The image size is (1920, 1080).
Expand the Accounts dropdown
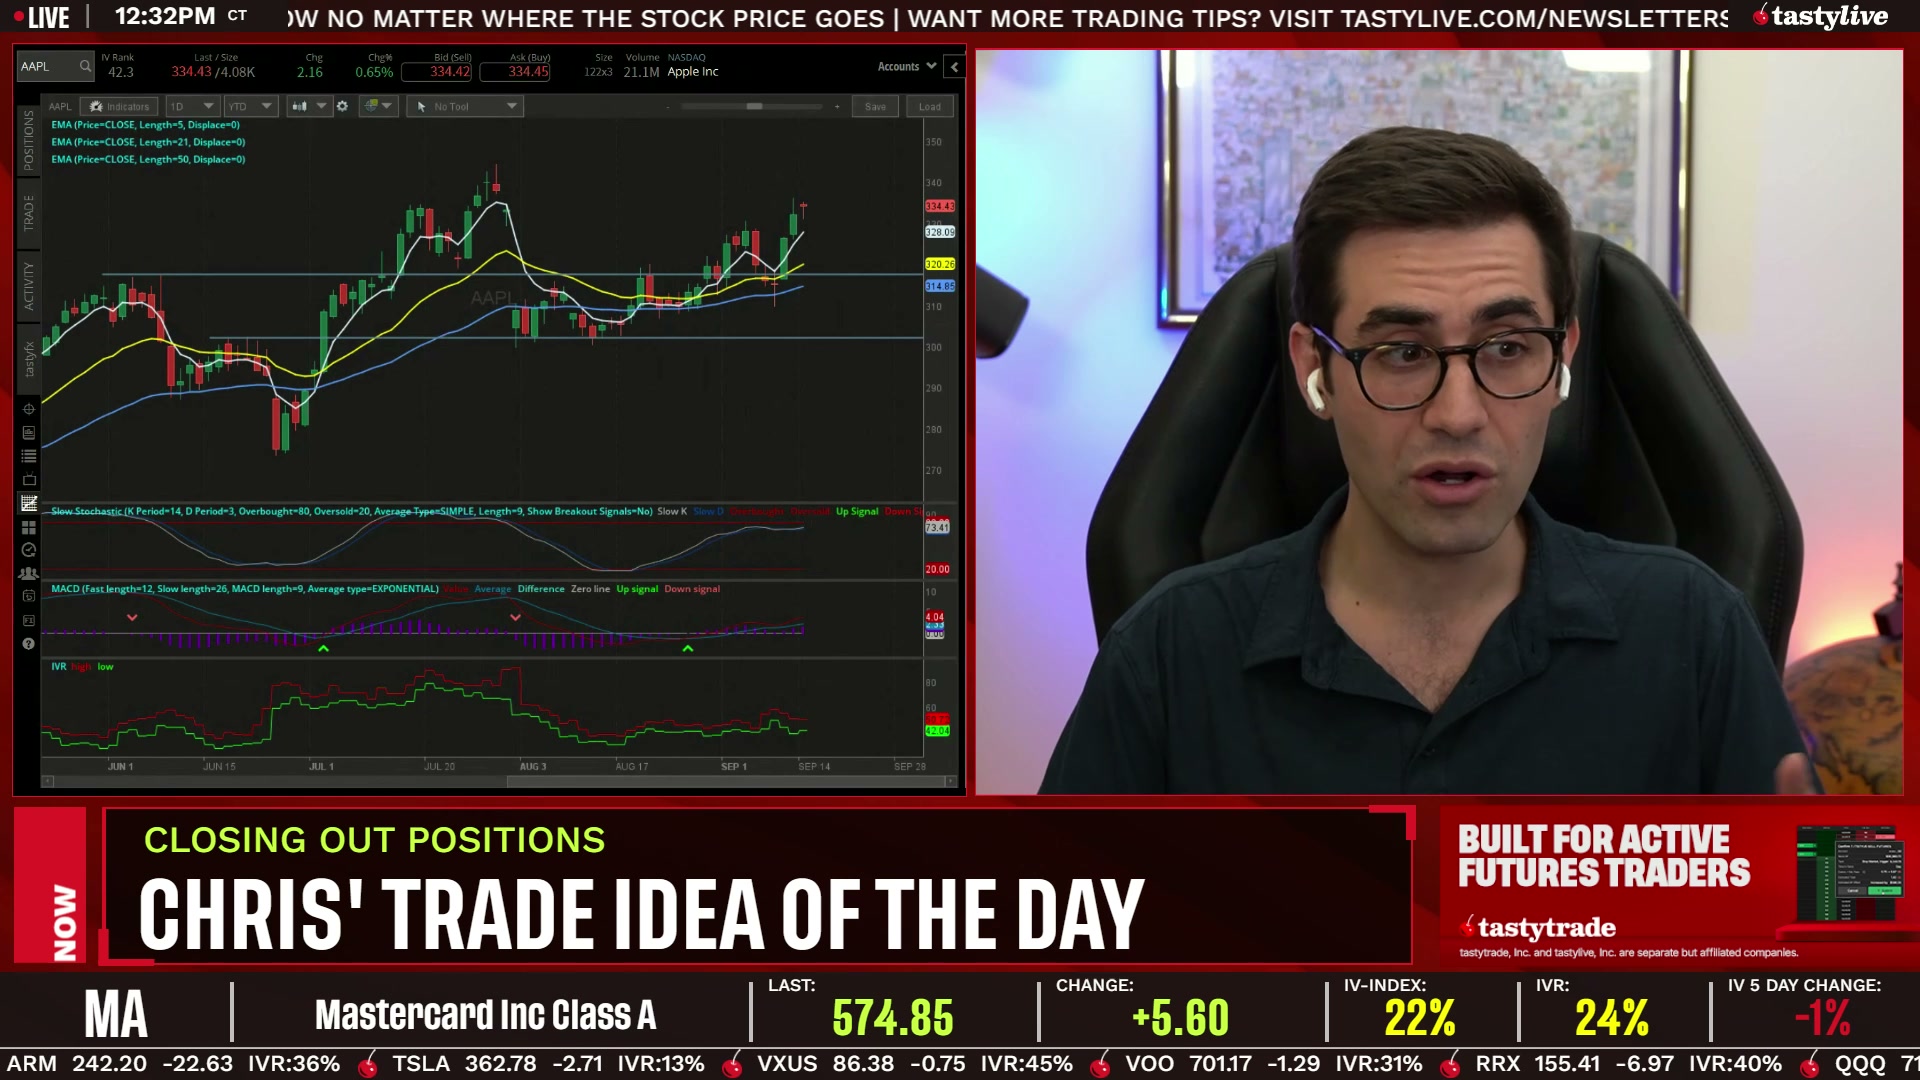point(906,67)
